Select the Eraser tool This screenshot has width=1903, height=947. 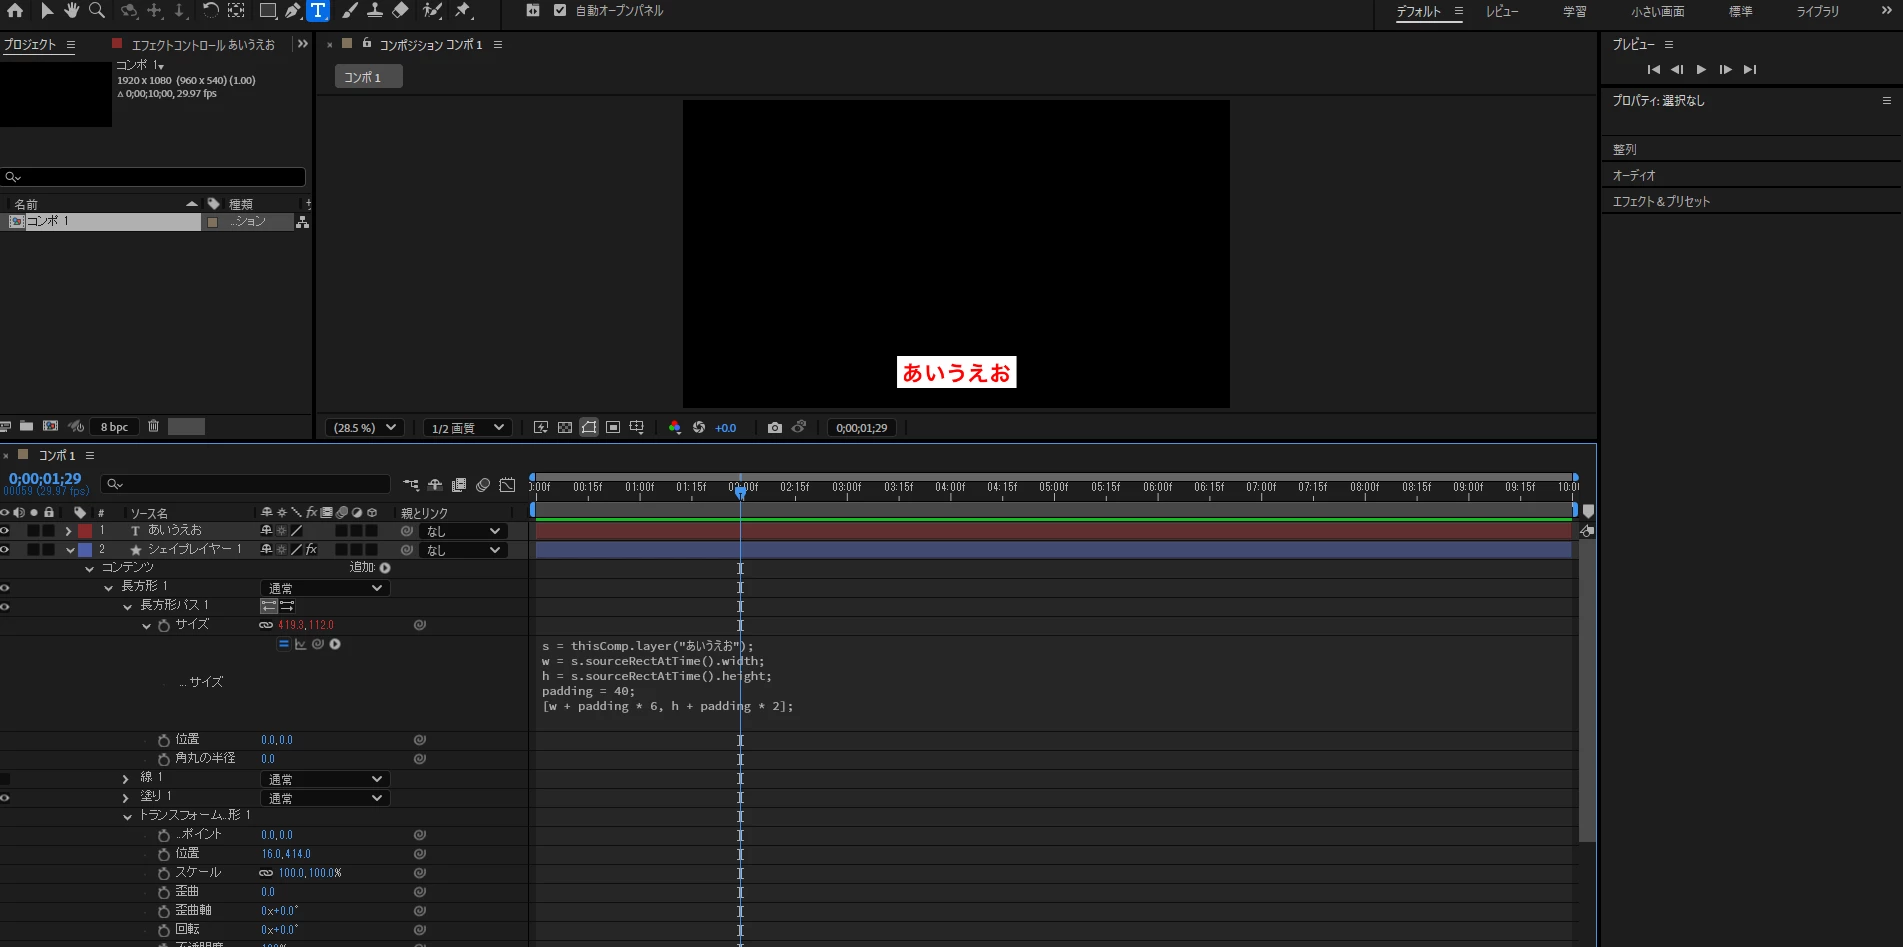coord(400,10)
